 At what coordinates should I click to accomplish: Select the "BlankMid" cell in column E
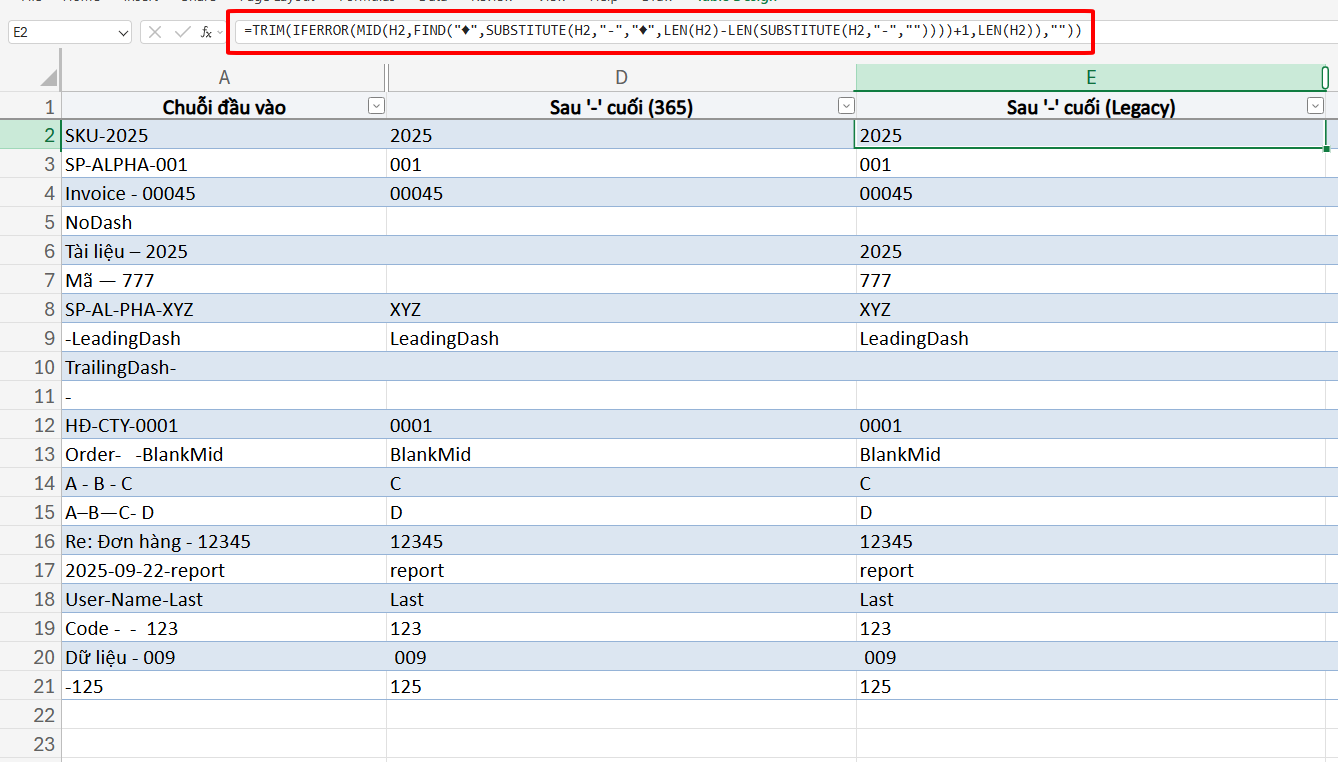pos(1090,455)
